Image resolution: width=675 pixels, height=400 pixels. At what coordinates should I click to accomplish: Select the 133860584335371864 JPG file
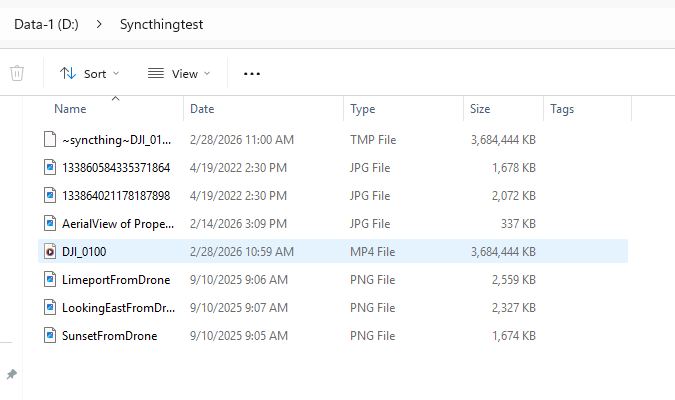coord(115,167)
